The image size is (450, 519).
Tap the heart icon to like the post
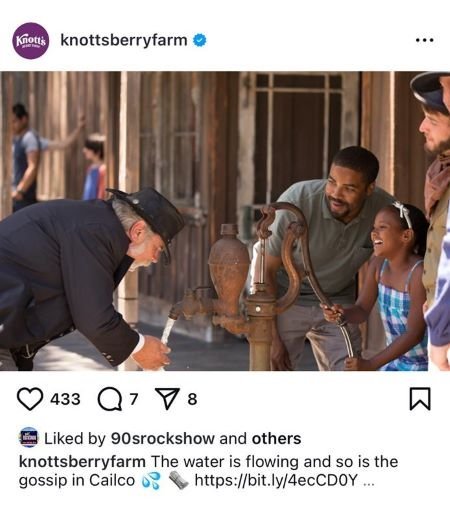click(x=30, y=399)
